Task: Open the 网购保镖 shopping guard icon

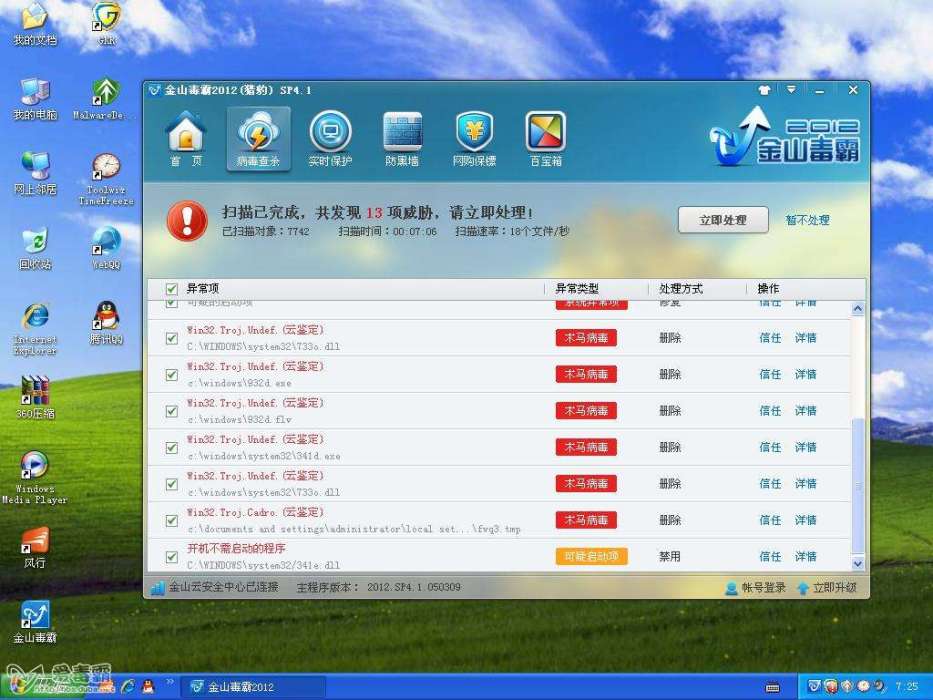Action: click(474, 139)
